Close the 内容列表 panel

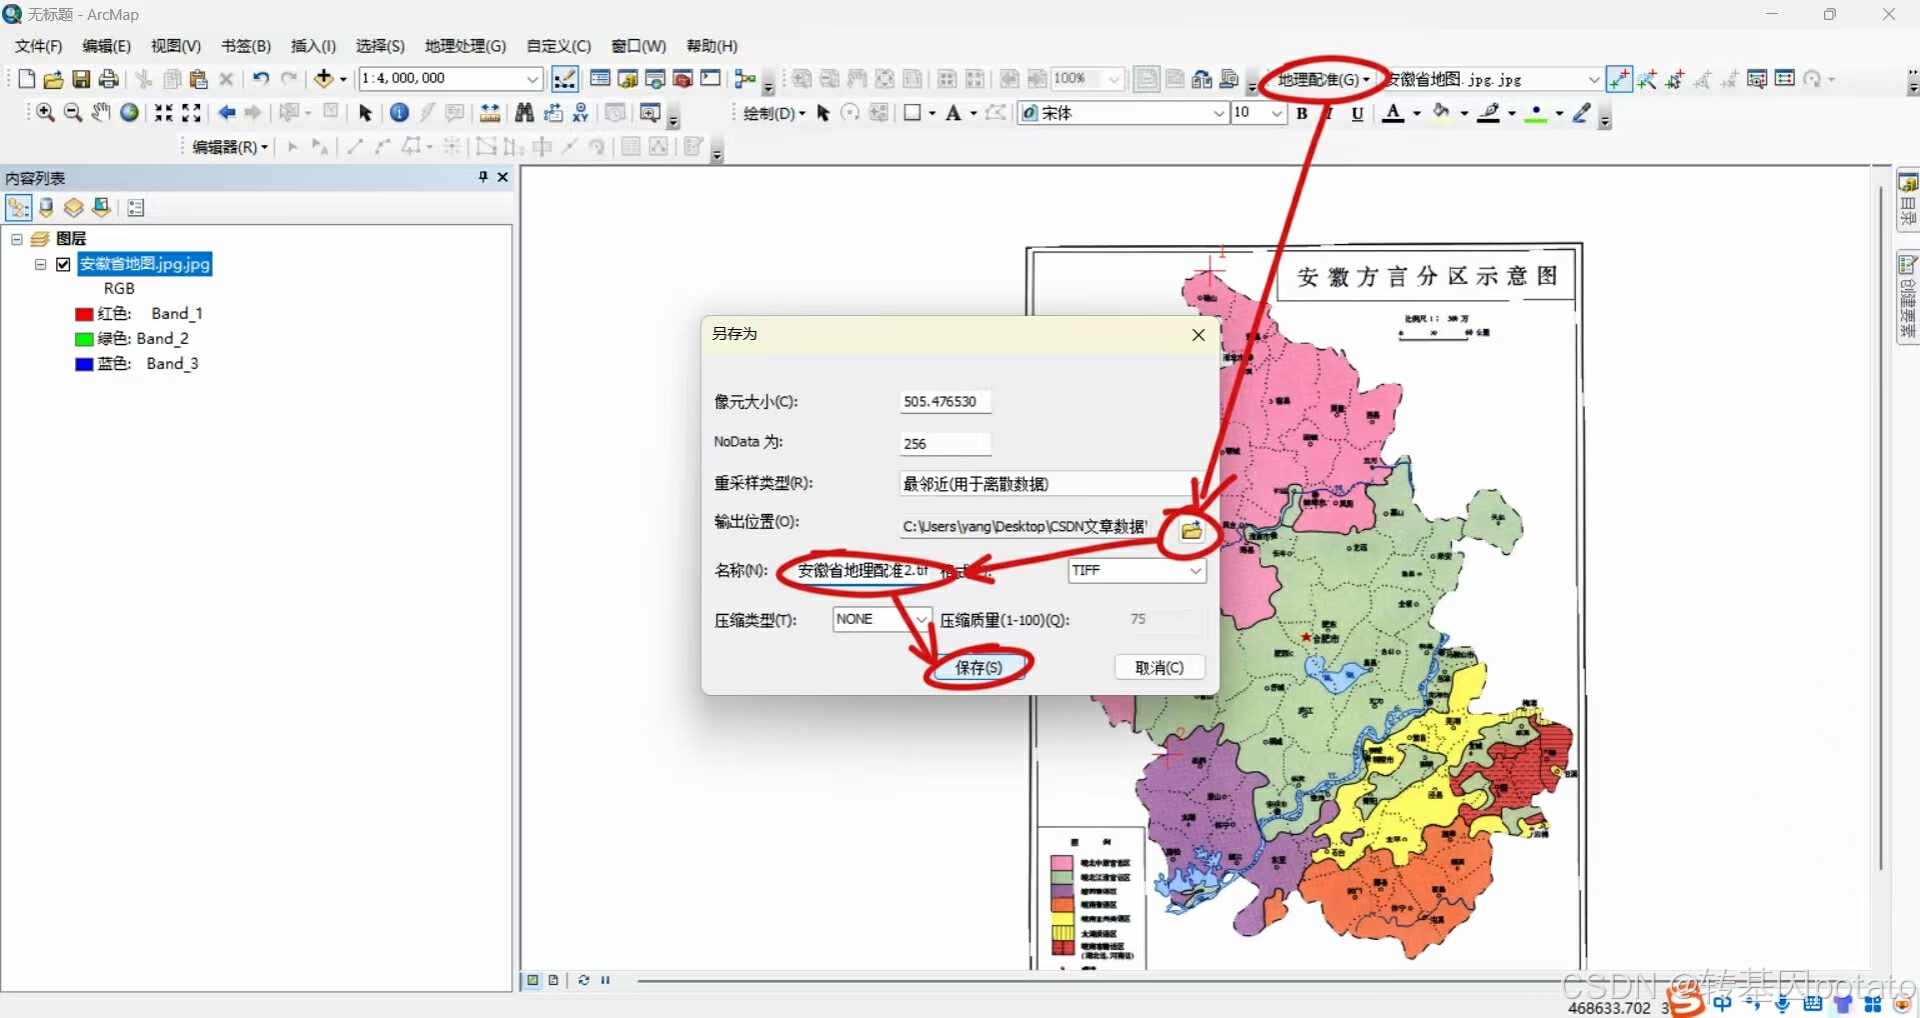point(503,177)
